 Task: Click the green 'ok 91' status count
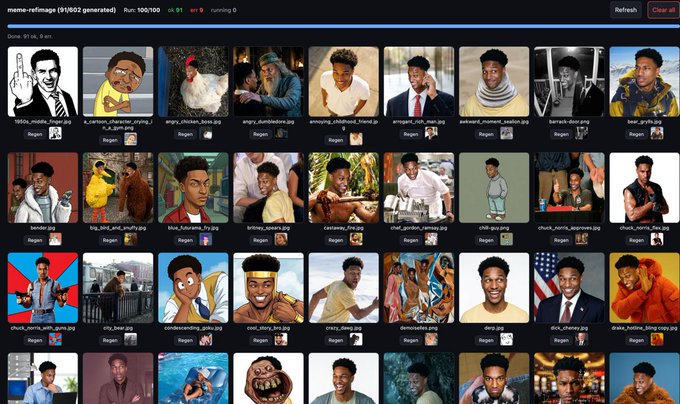click(x=175, y=10)
